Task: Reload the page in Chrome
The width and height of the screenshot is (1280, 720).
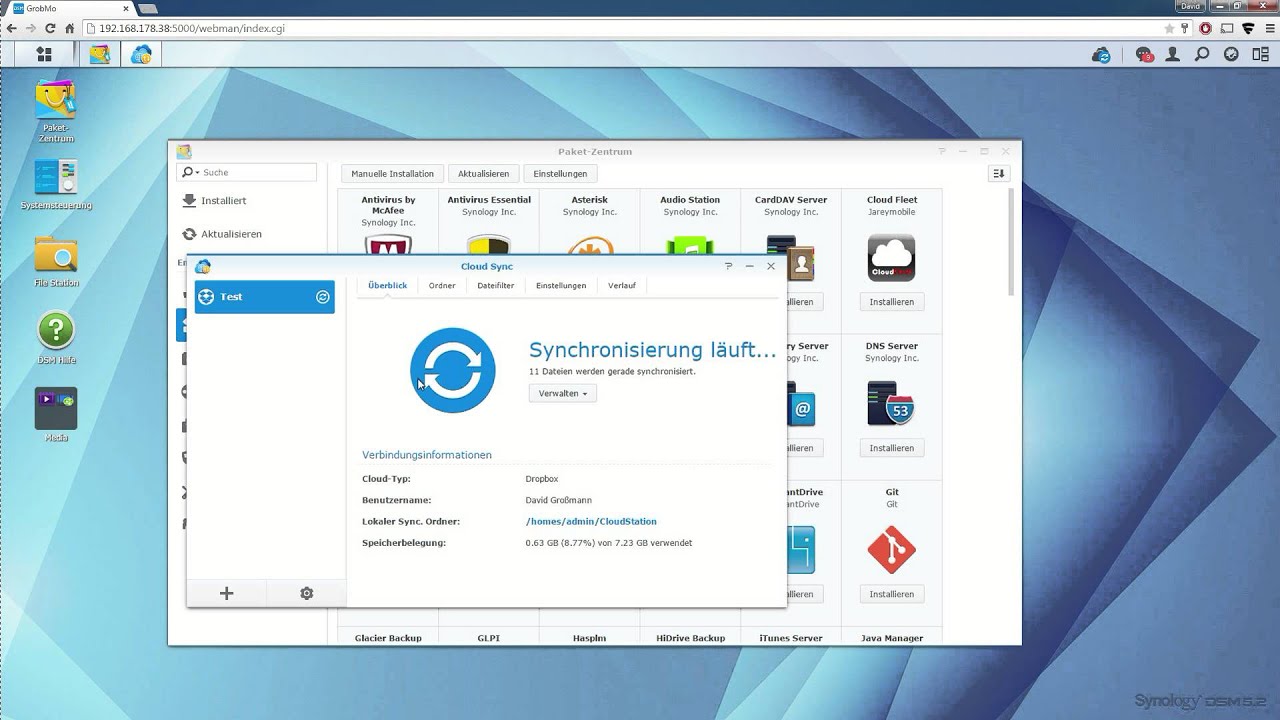Action: [50, 29]
